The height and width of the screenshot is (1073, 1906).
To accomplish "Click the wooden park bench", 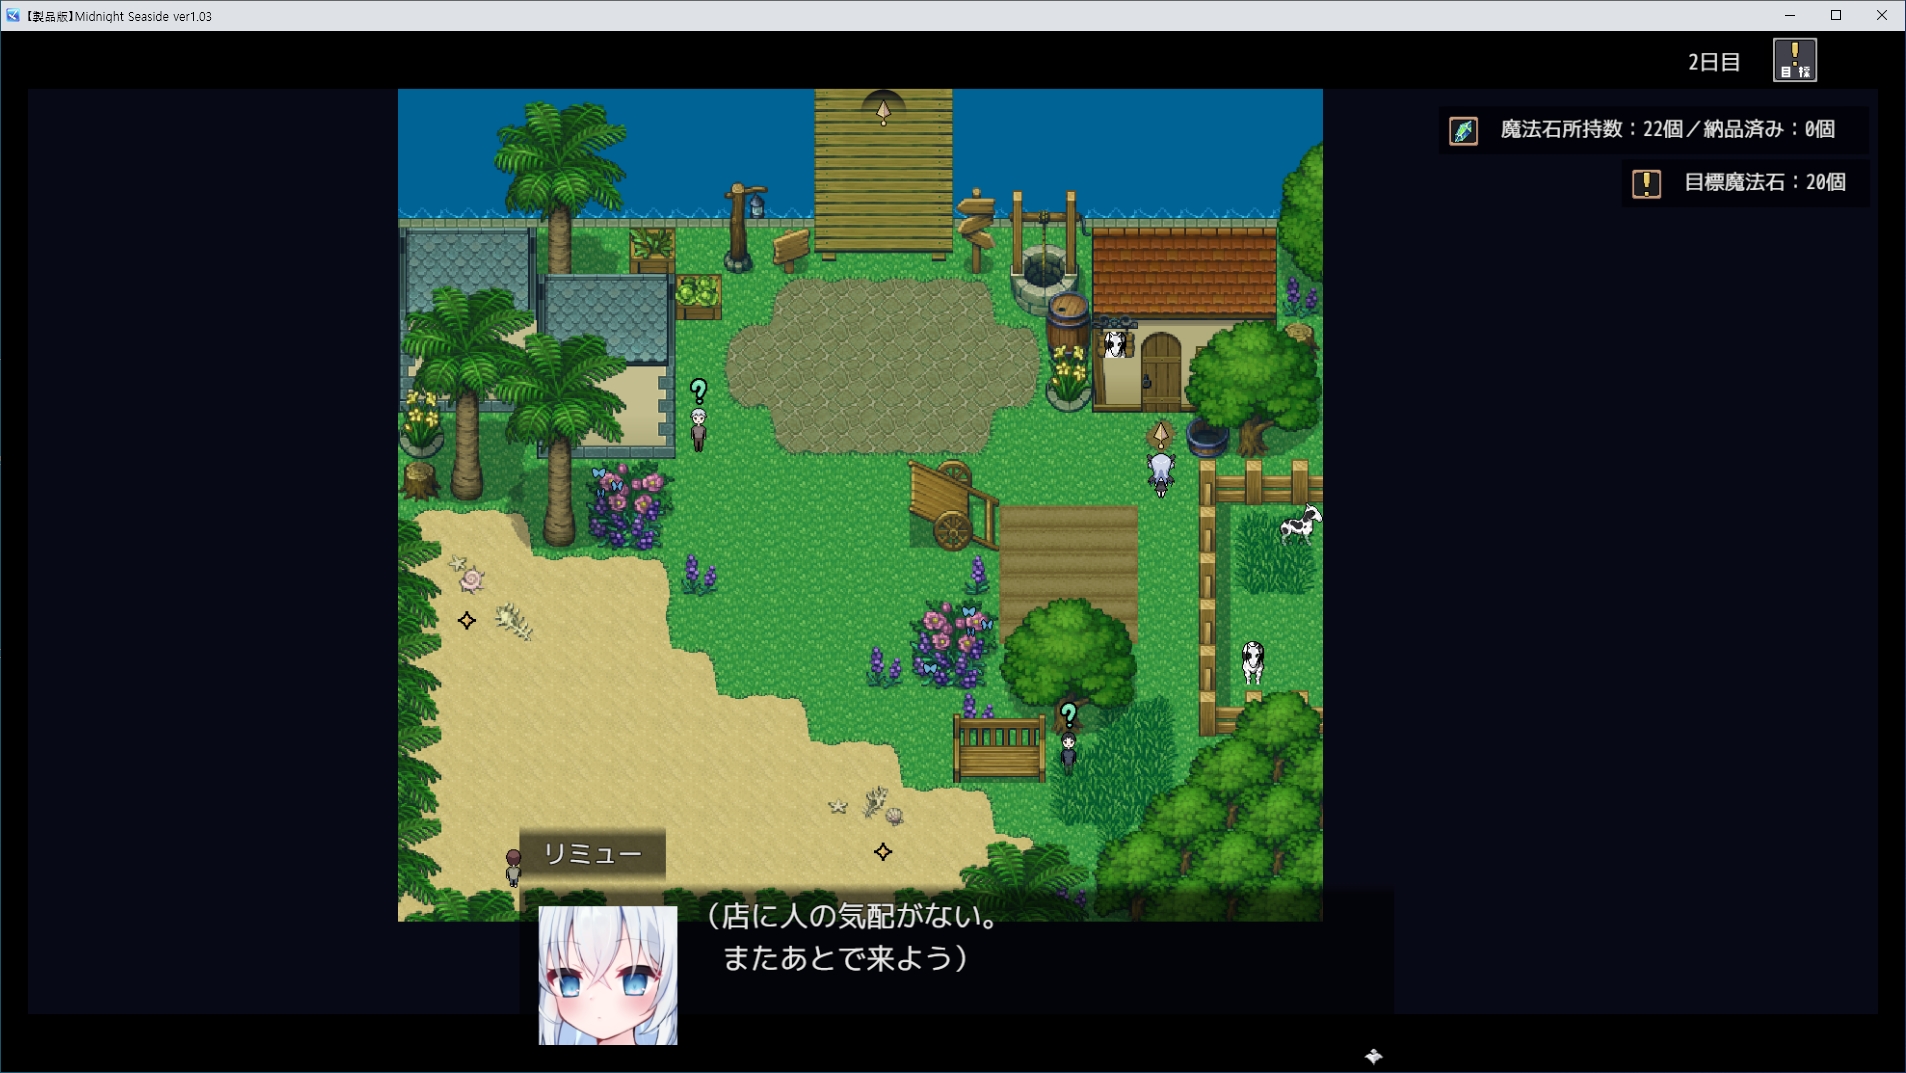I will click(x=999, y=750).
